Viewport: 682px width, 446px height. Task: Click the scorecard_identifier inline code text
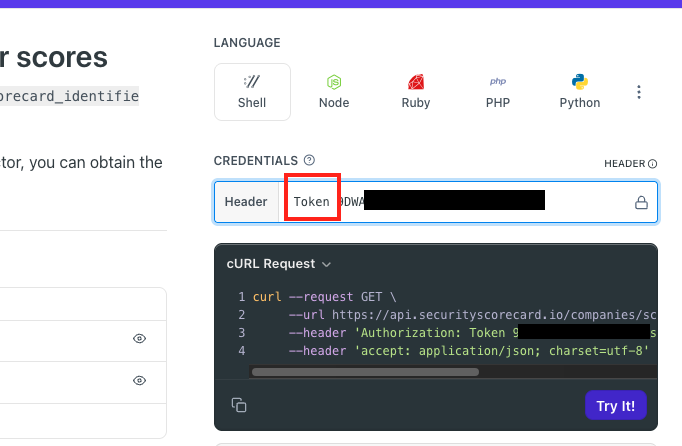(x=68, y=97)
